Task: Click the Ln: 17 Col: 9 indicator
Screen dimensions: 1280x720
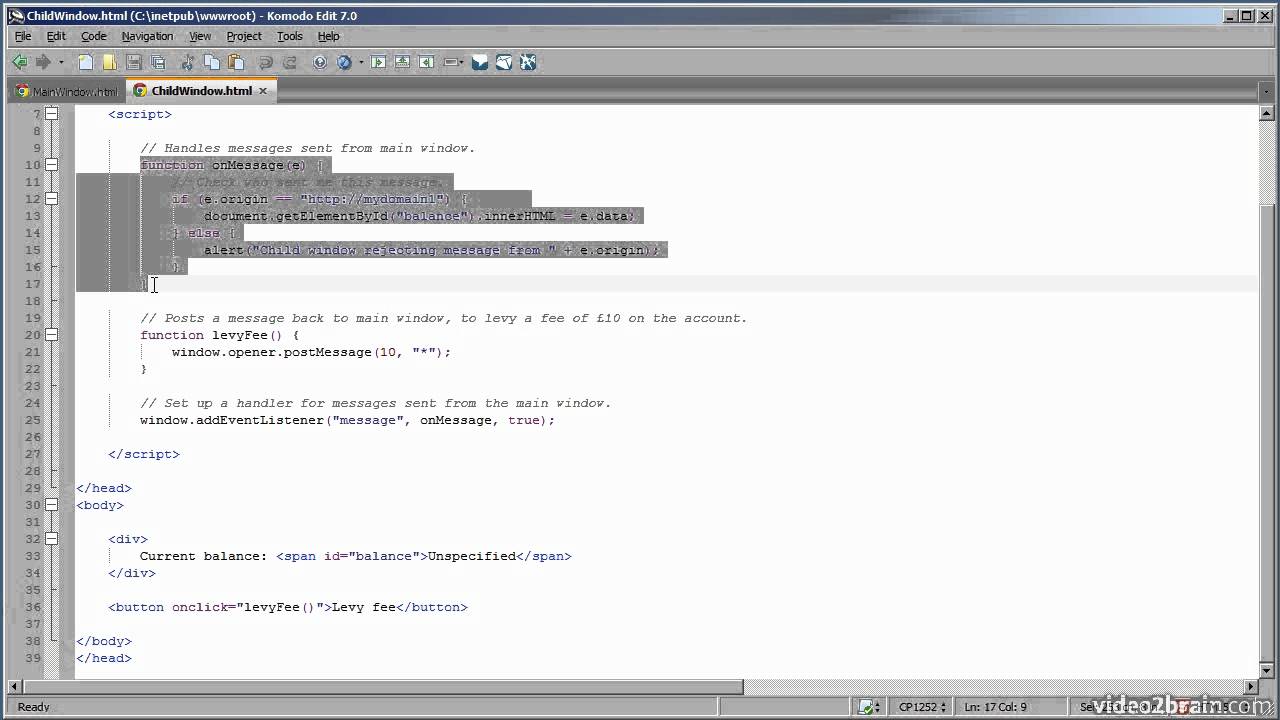Action: tap(994, 707)
